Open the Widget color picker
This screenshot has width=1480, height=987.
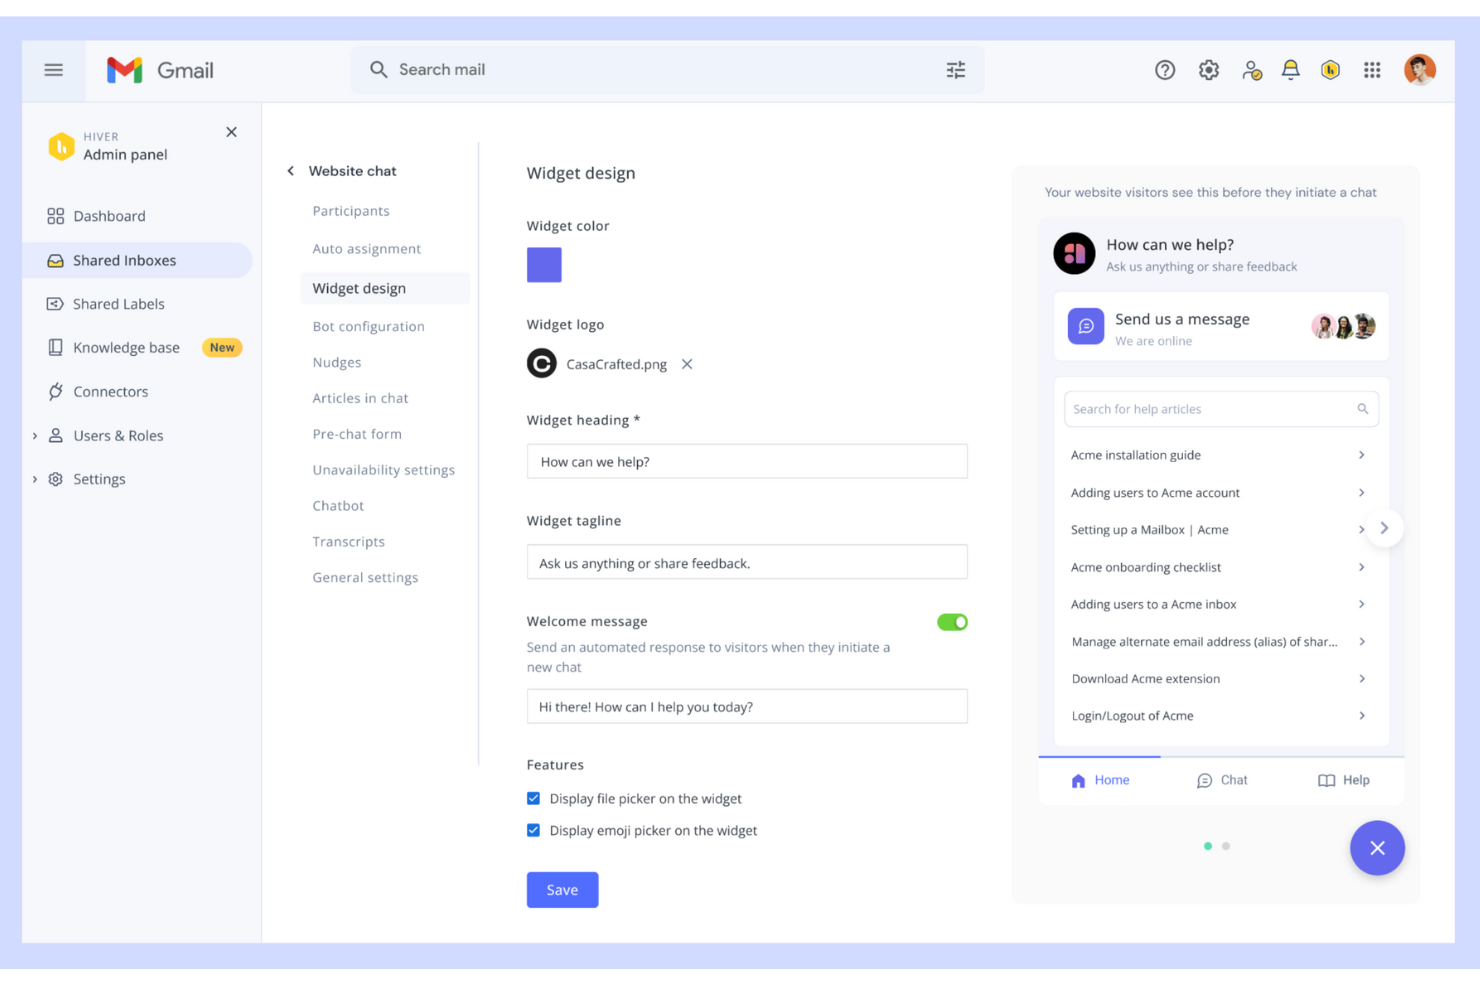(544, 264)
